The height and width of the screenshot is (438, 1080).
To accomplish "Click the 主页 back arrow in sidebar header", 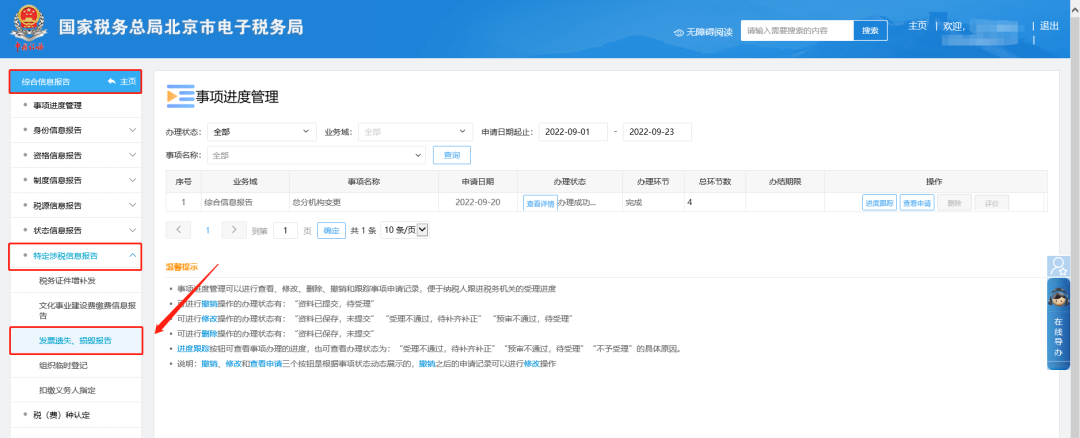I will [111, 81].
